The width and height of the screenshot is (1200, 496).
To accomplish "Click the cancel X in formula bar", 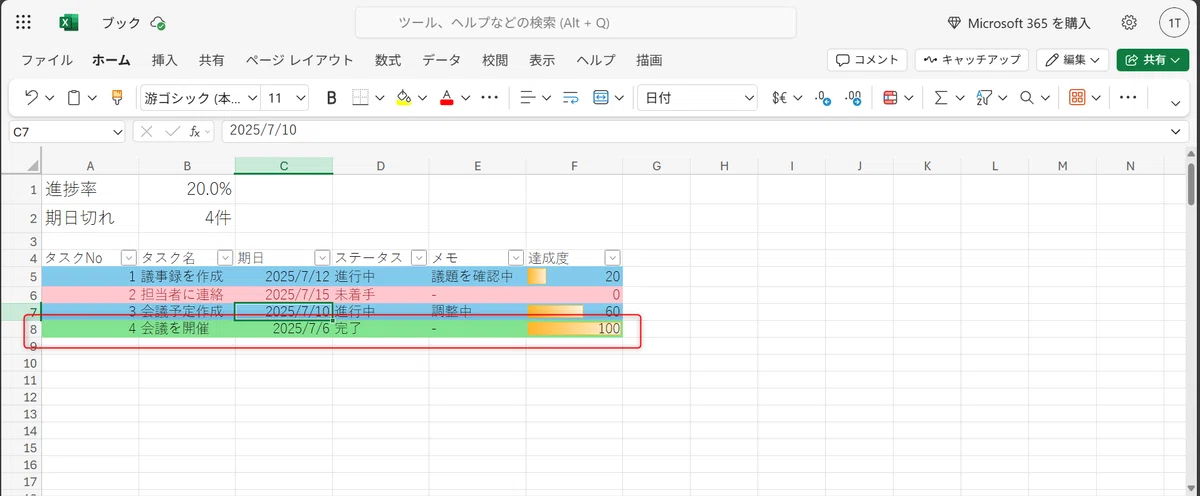I will (147, 131).
